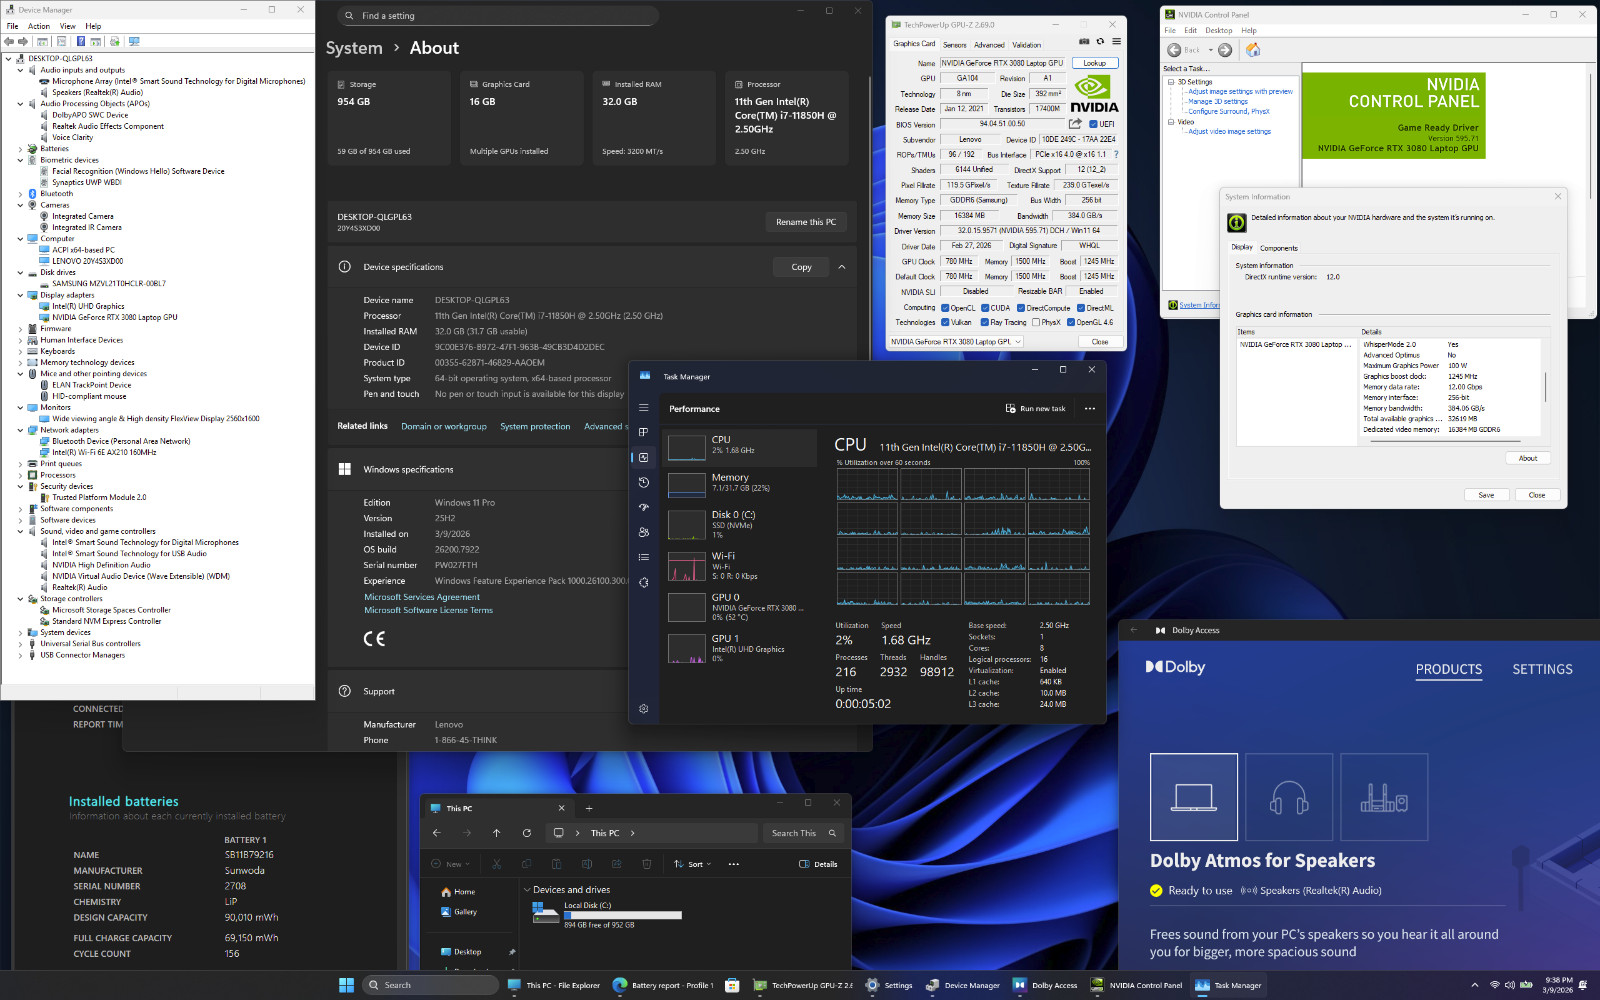Click Back arrow in File Explorer

436,833
